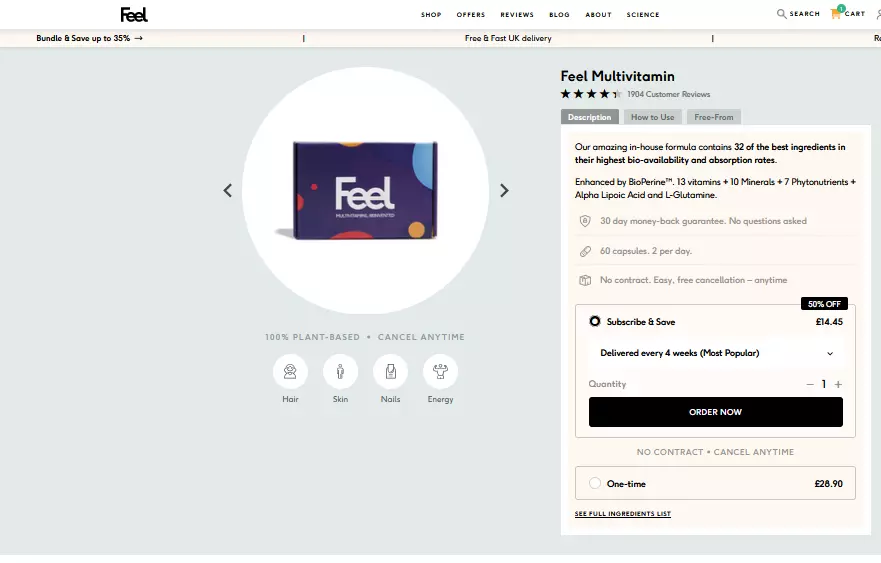Show next product image arrow
The width and height of the screenshot is (881, 563).
[504, 190]
